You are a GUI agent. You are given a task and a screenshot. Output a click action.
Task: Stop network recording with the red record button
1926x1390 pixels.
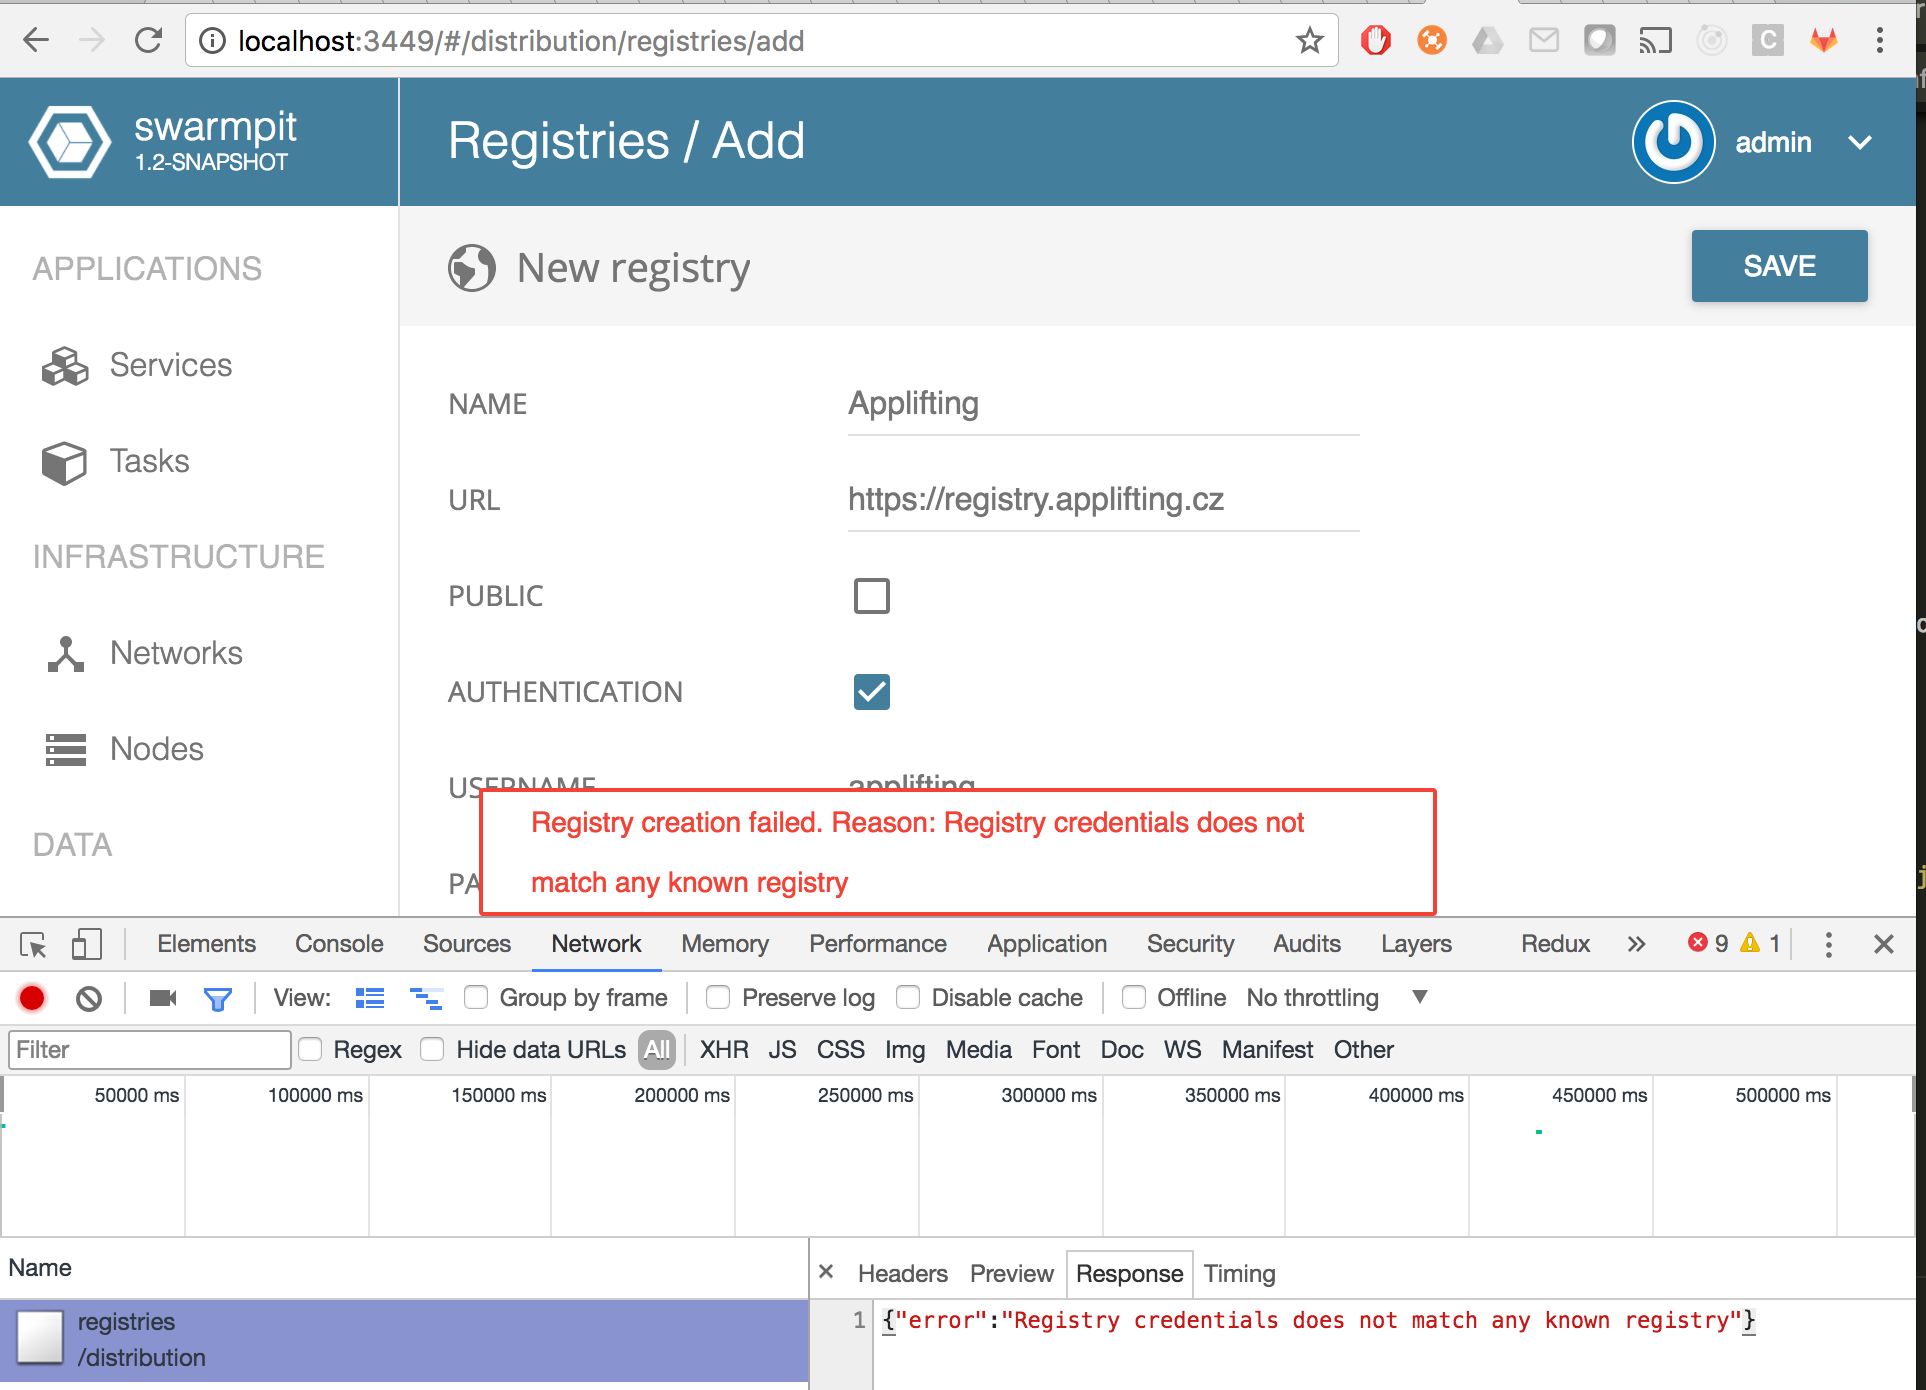31,997
